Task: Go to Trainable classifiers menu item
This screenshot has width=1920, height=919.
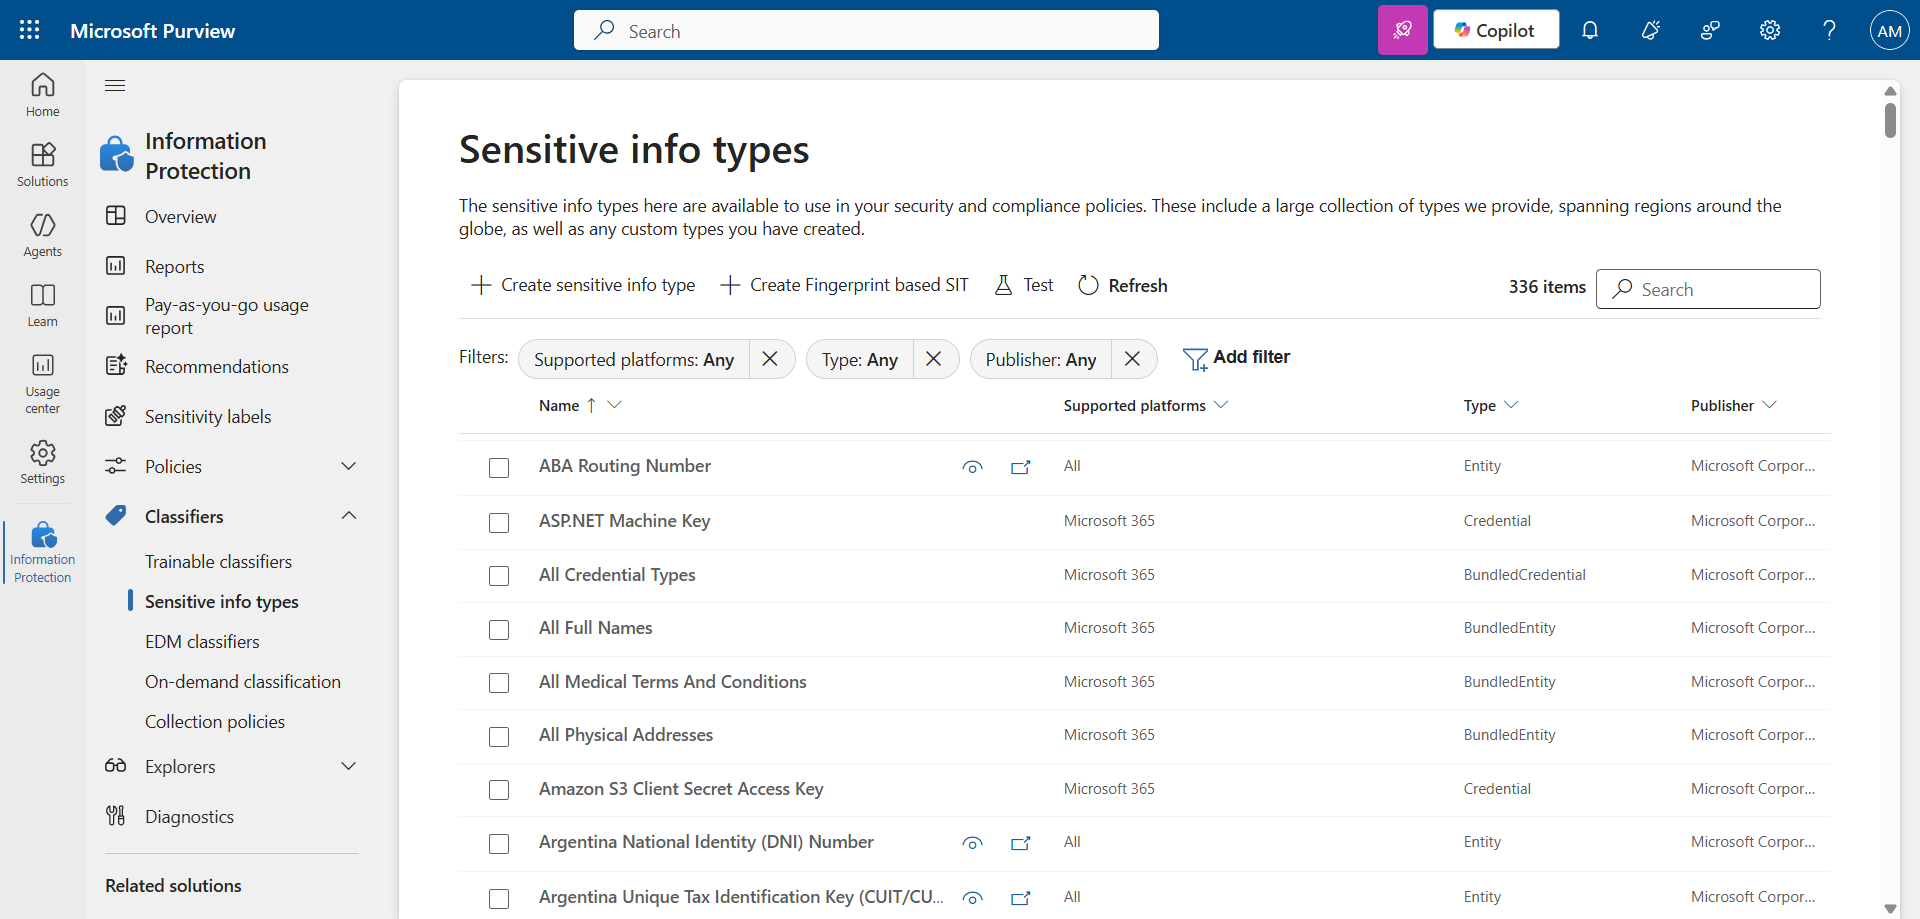Action: [x=218, y=561]
